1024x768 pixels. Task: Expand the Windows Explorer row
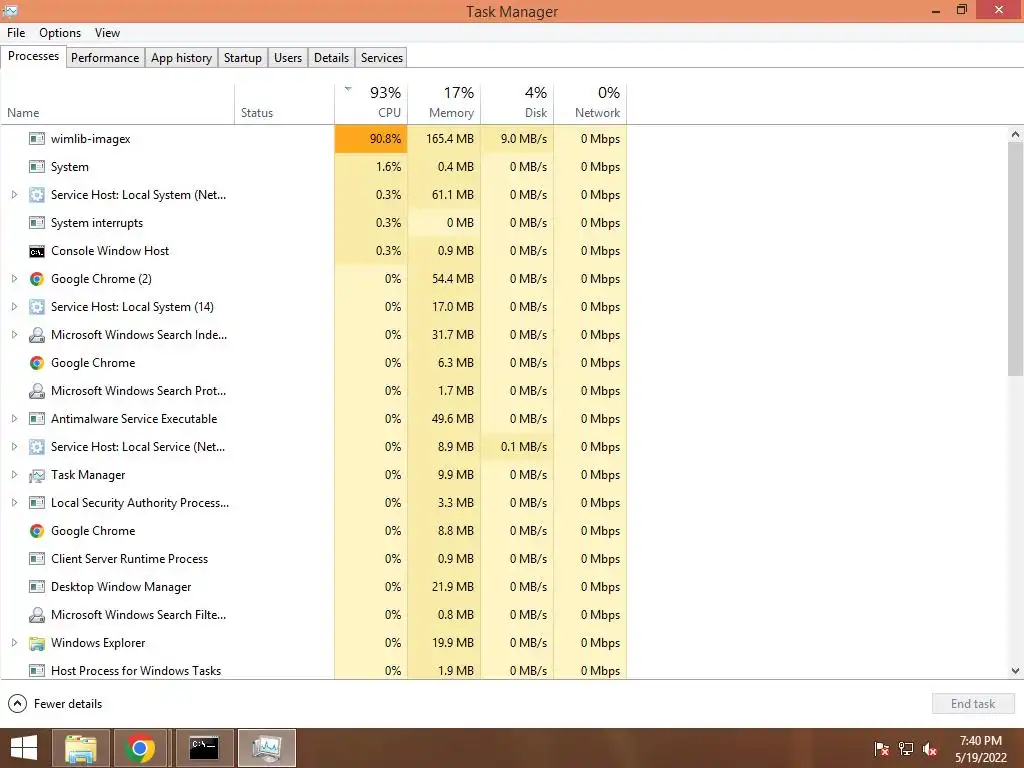coord(14,643)
